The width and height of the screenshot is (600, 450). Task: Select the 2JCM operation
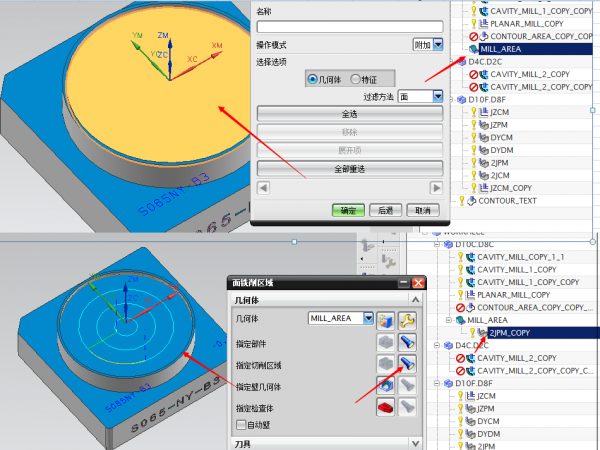coord(500,175)
